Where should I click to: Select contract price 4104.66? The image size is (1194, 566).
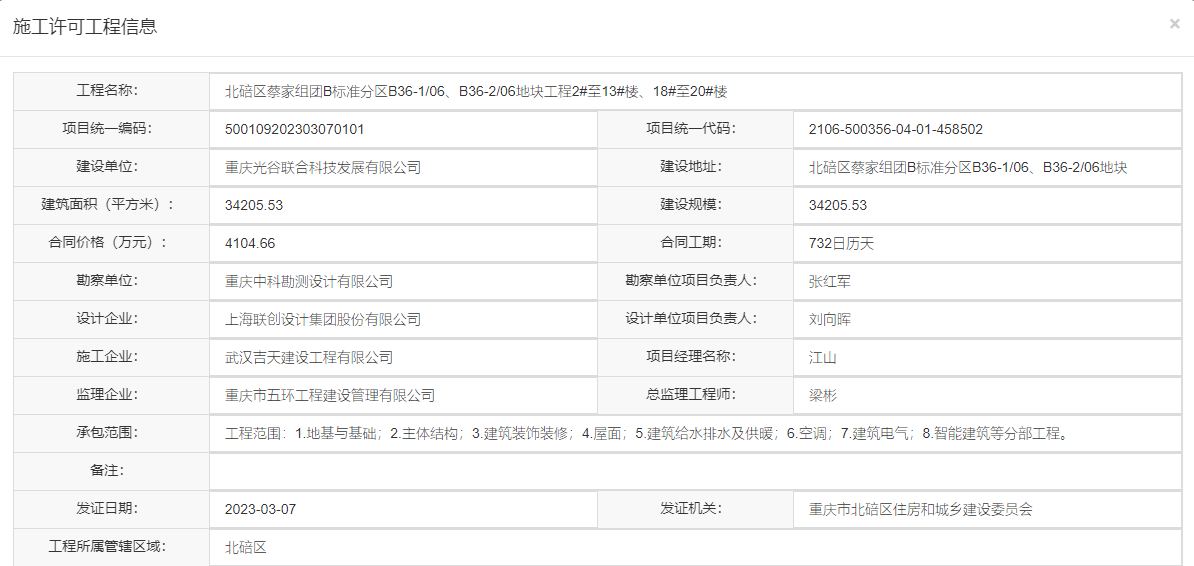click(x=251, y=244)
